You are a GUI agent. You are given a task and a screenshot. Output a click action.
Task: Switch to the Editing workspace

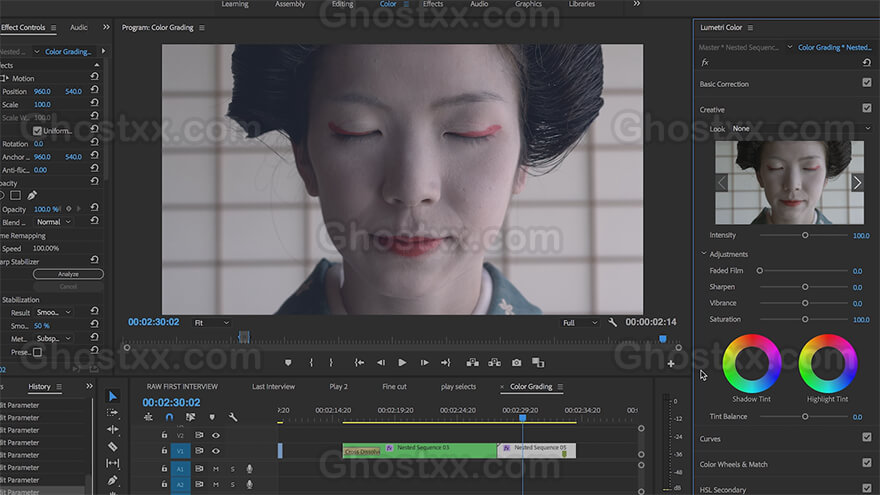(342, 4)
